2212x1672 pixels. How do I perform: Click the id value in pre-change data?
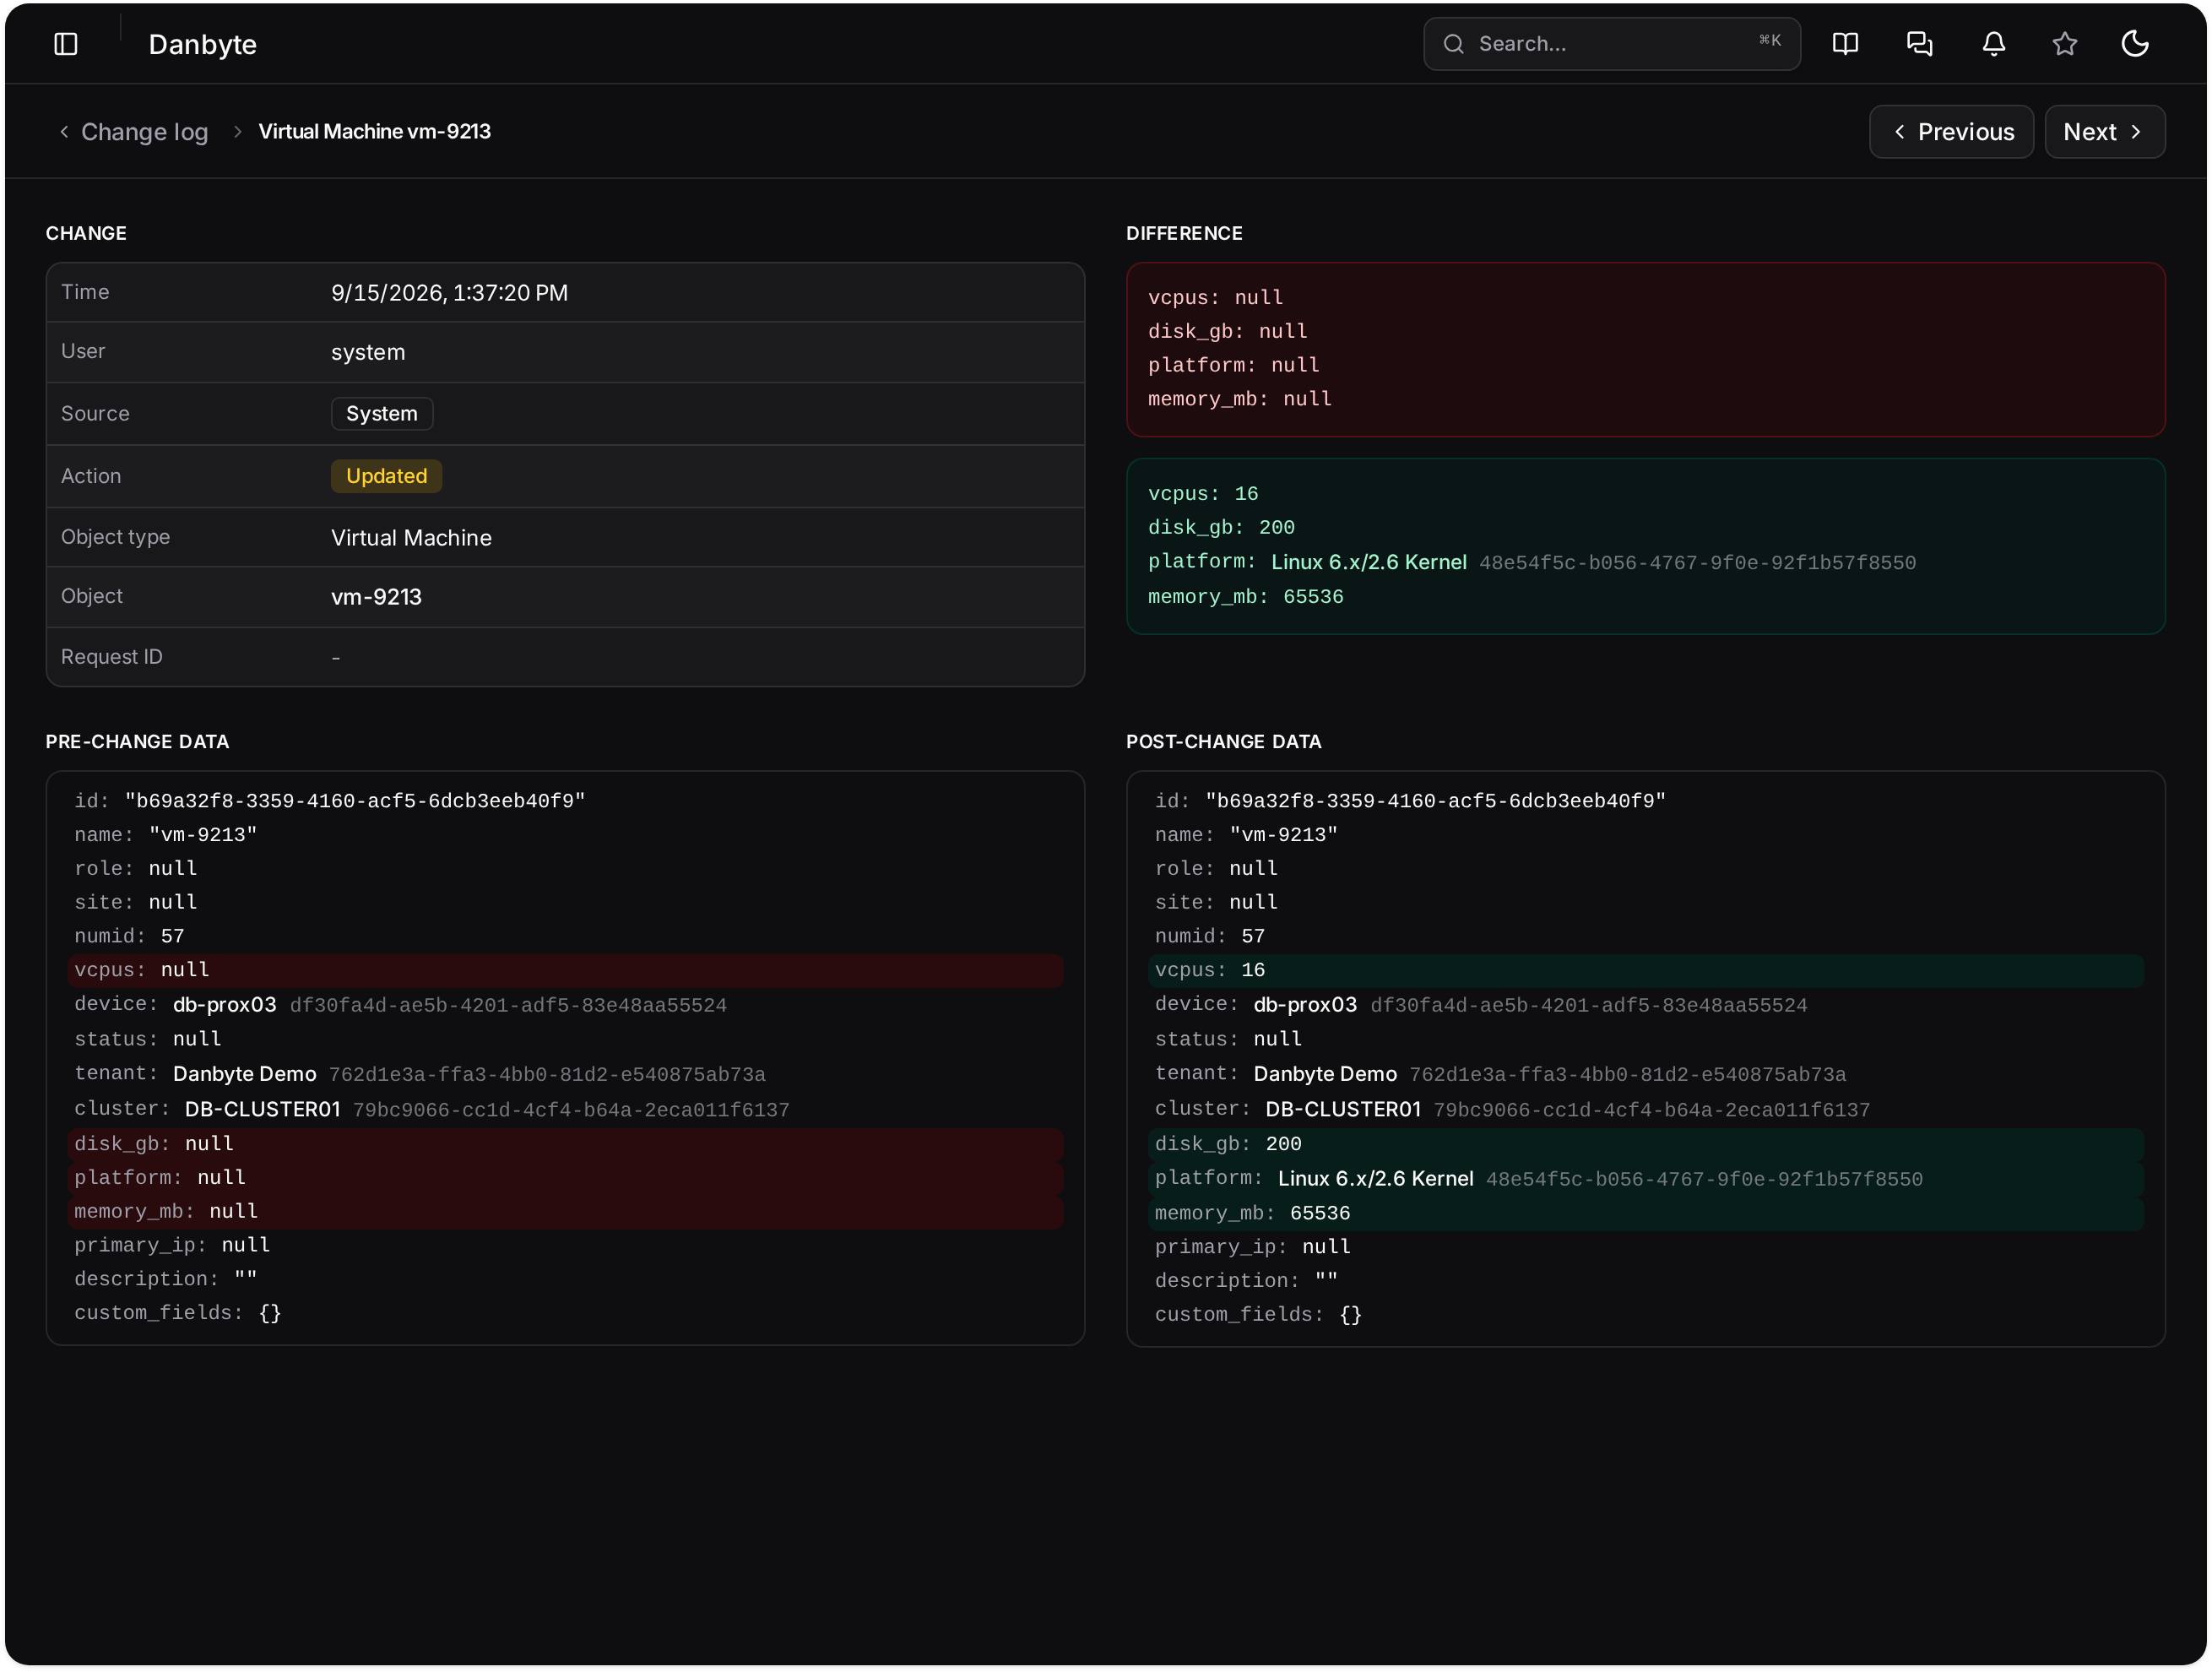[x=355, y=801]
